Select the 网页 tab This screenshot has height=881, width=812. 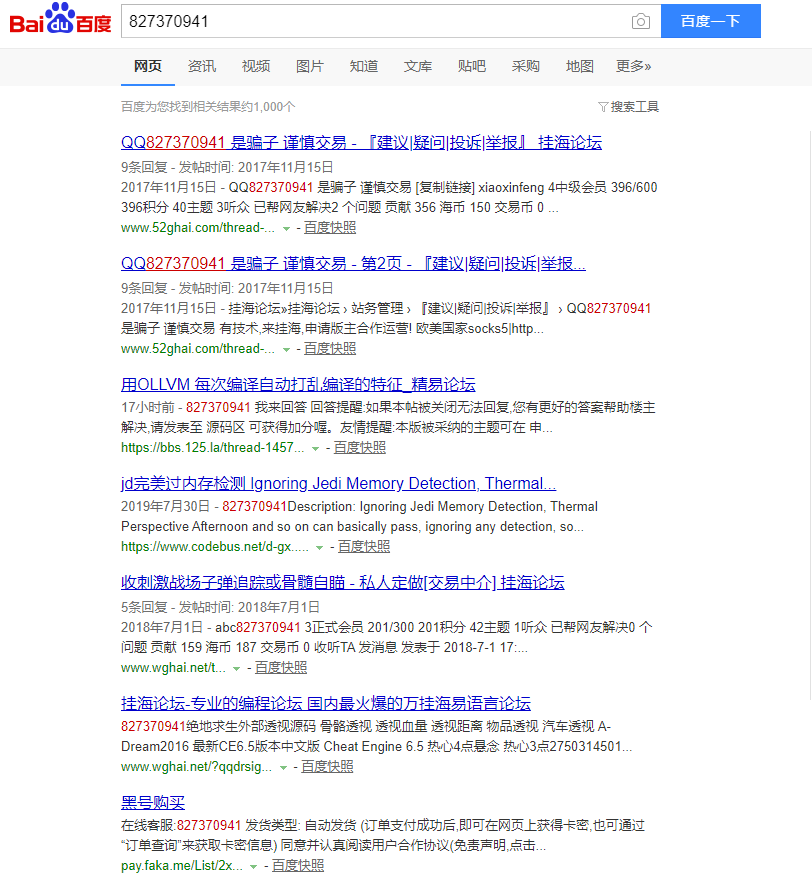pos(148,66)
